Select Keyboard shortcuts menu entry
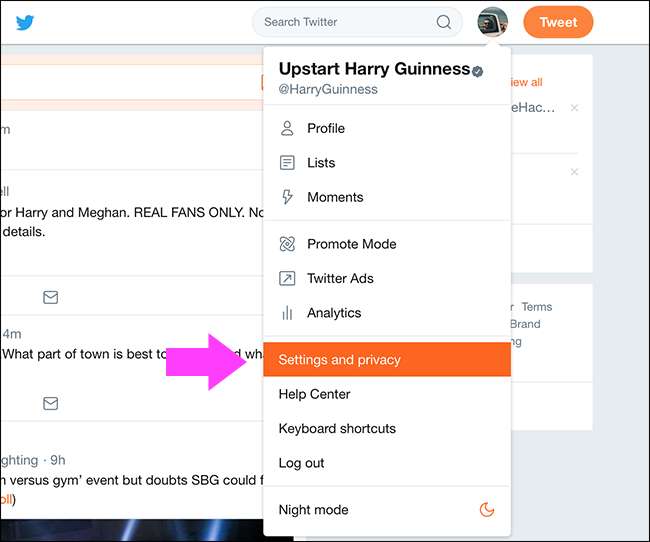 pyautogui.click(x=337, y=429)
